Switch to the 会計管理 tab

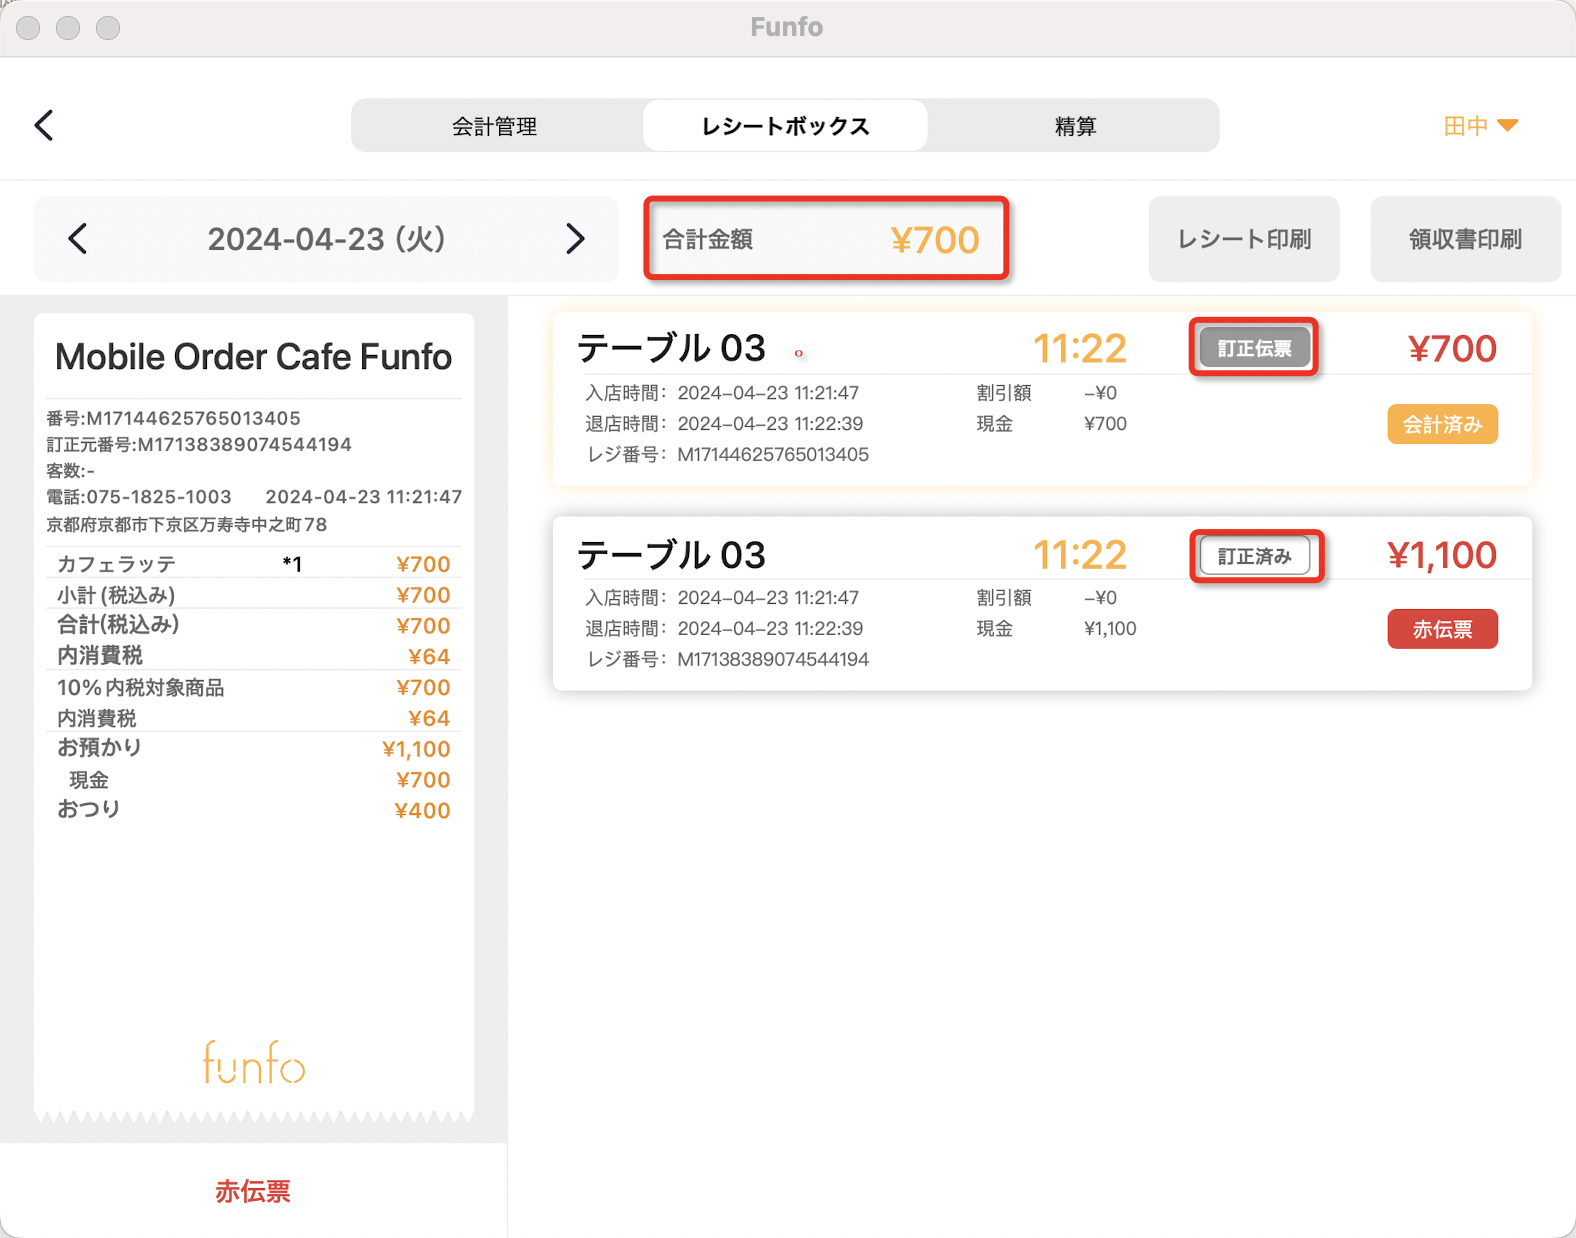[495, 126]
